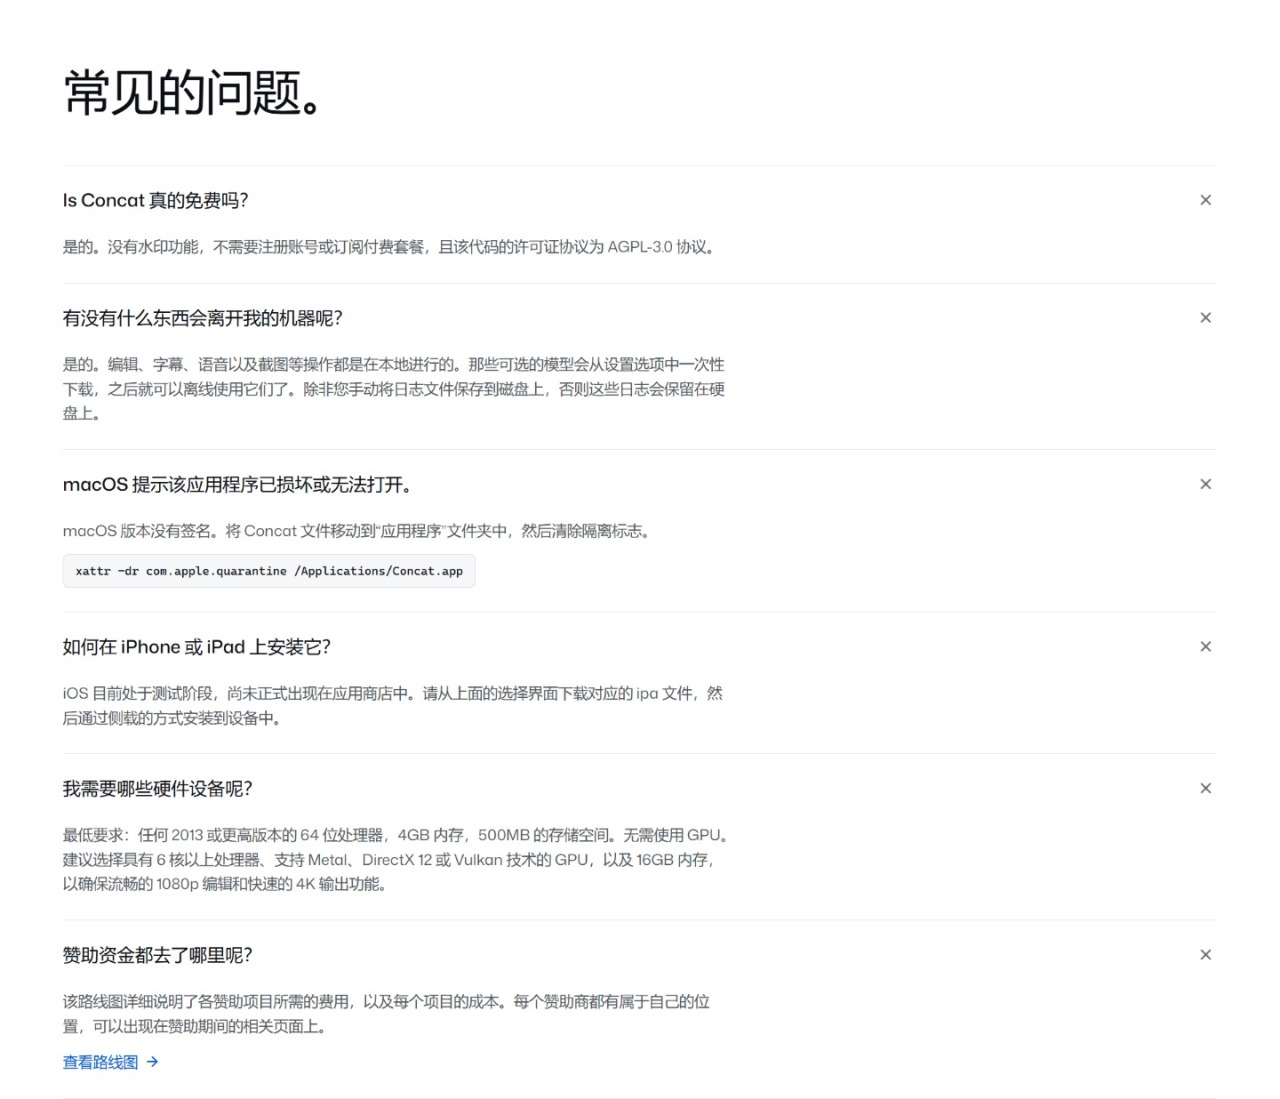Click the answer beginning '是的。编辑、字幕、语音'
Image resolution: width=1280 pixels, height=1099 pixels.
pos(394,389)
